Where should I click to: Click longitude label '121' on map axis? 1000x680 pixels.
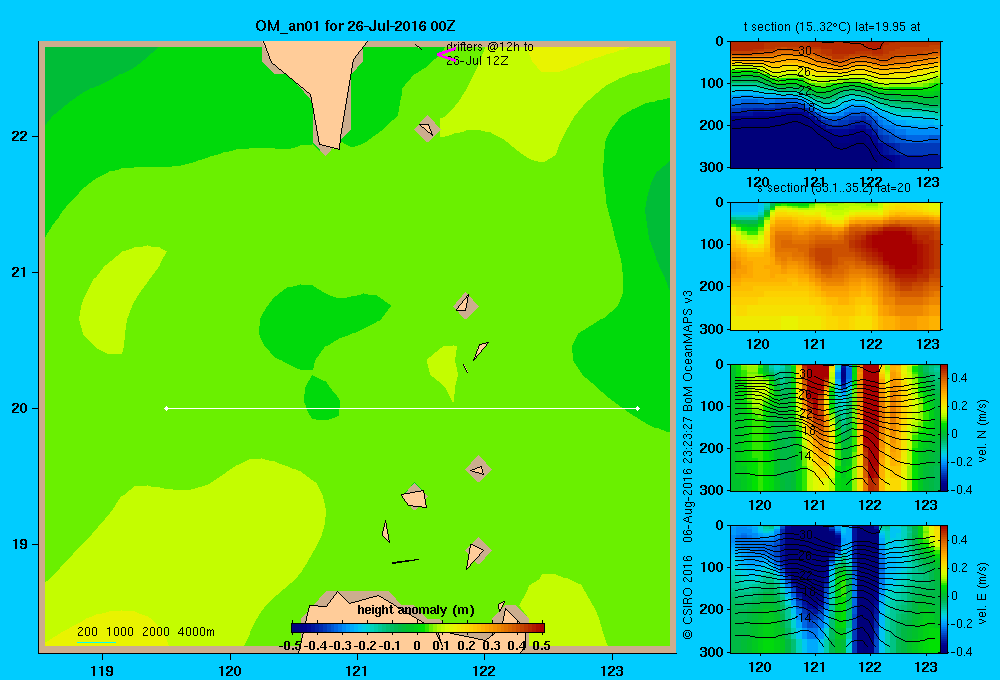coord(357,670)
